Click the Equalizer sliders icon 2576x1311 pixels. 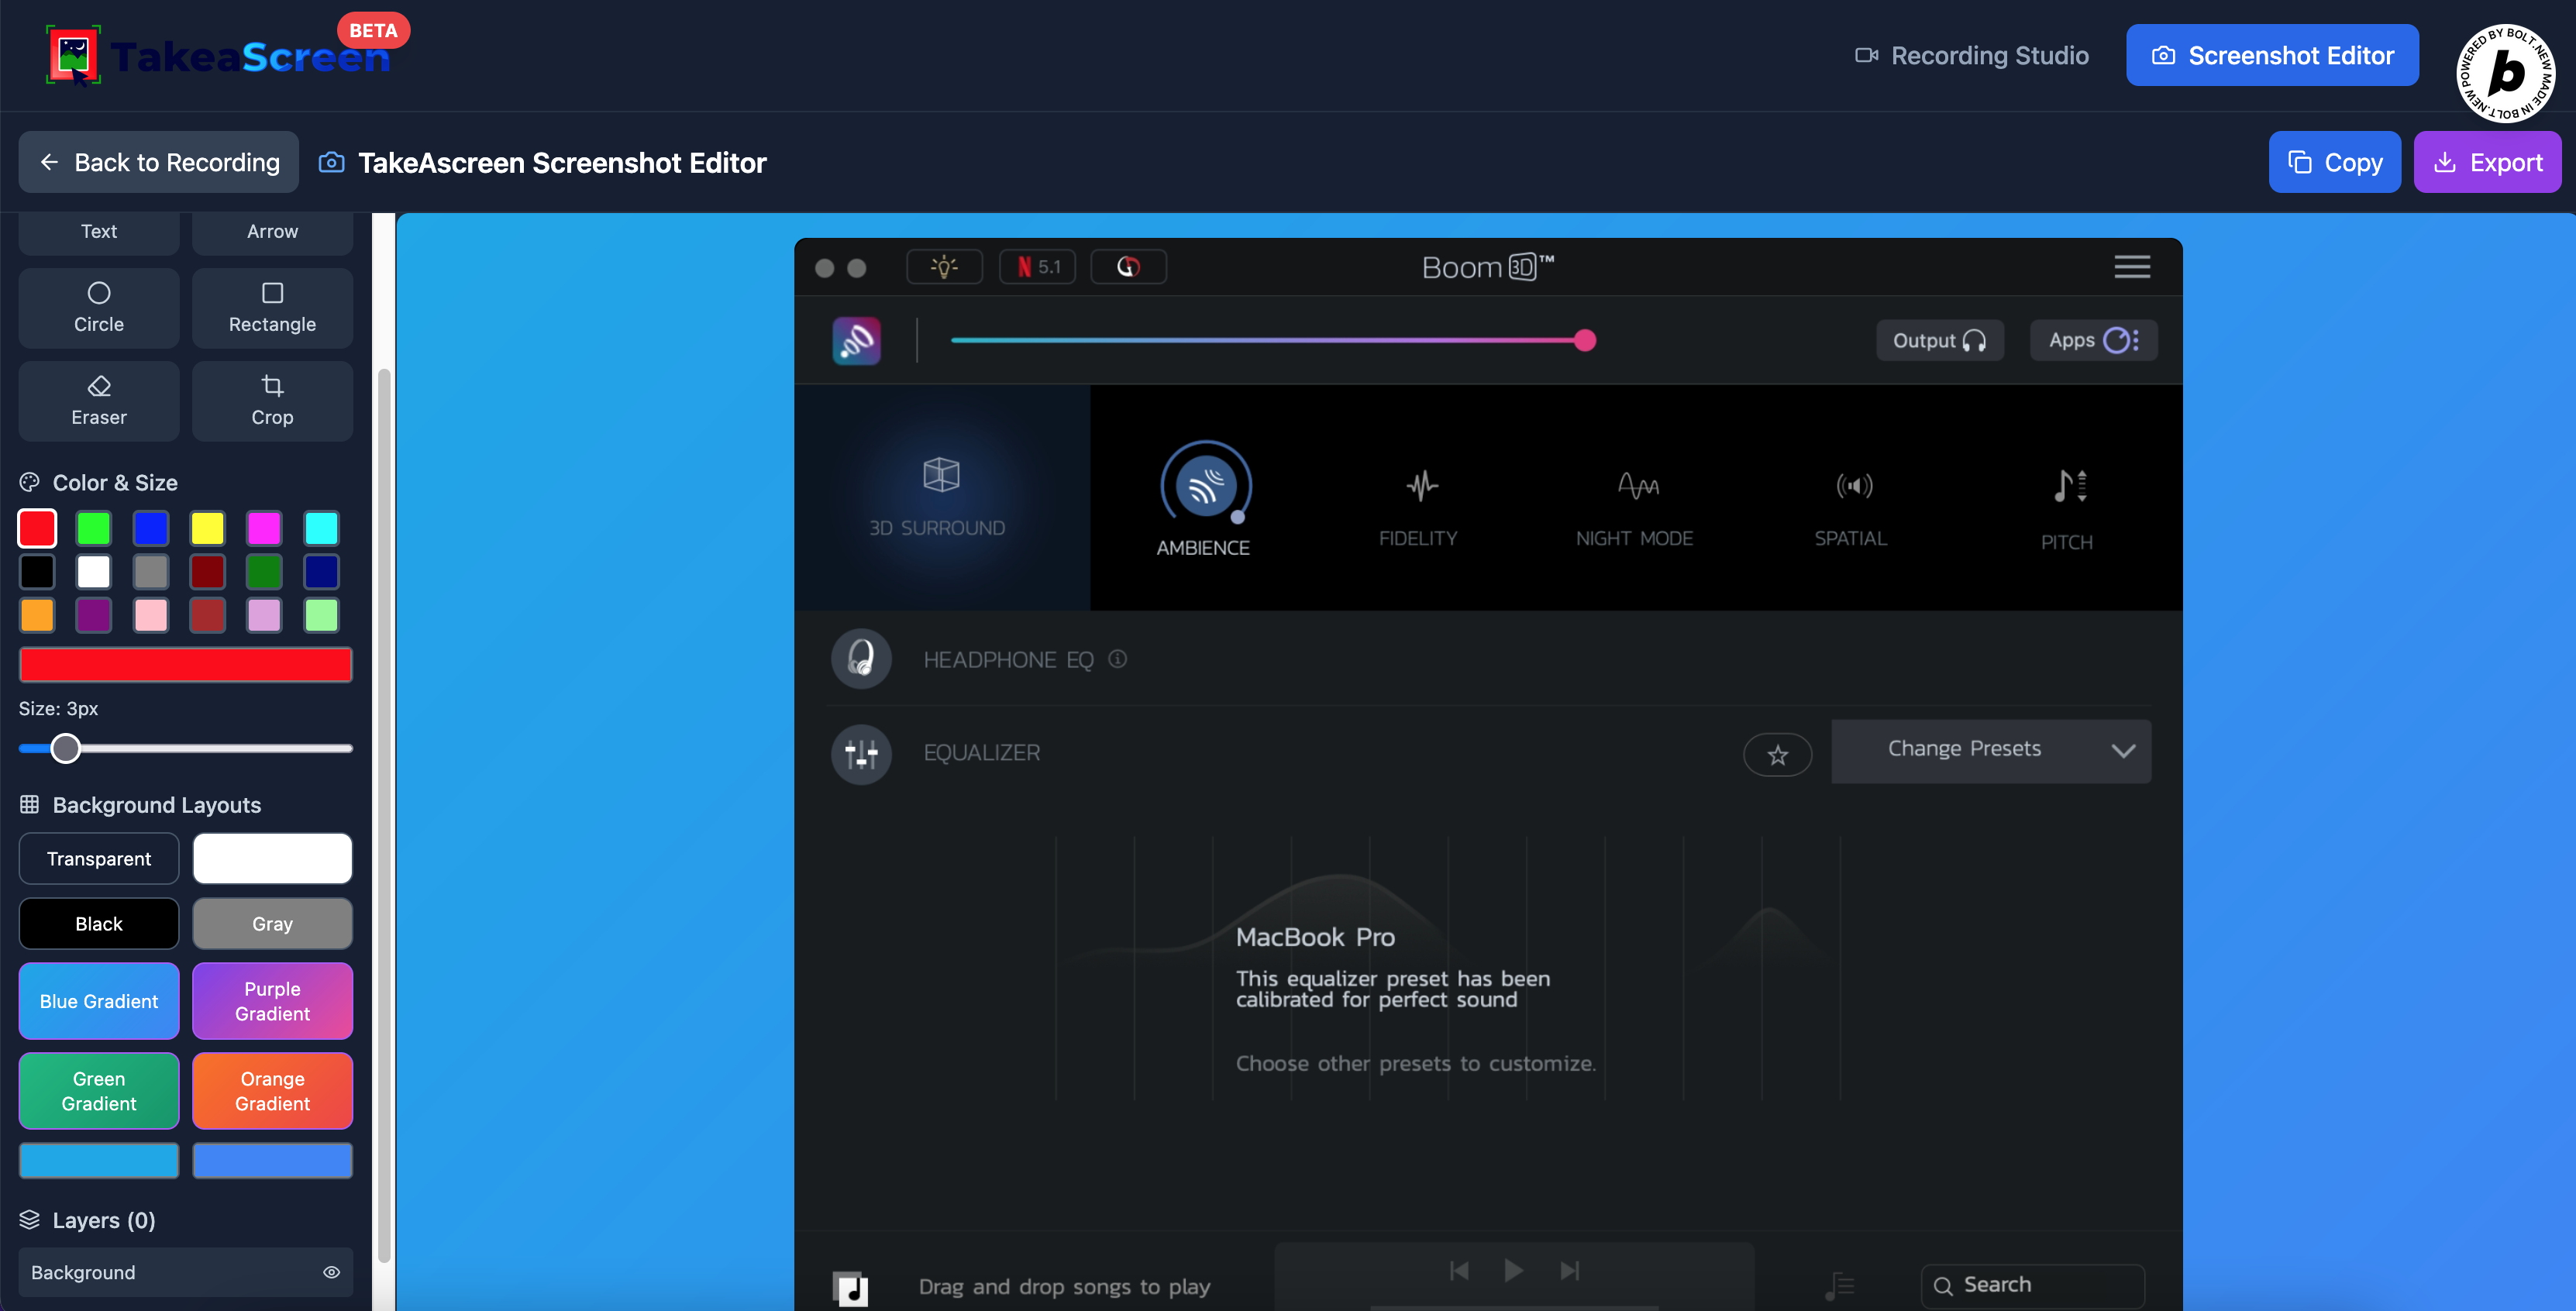click(860, 753)
